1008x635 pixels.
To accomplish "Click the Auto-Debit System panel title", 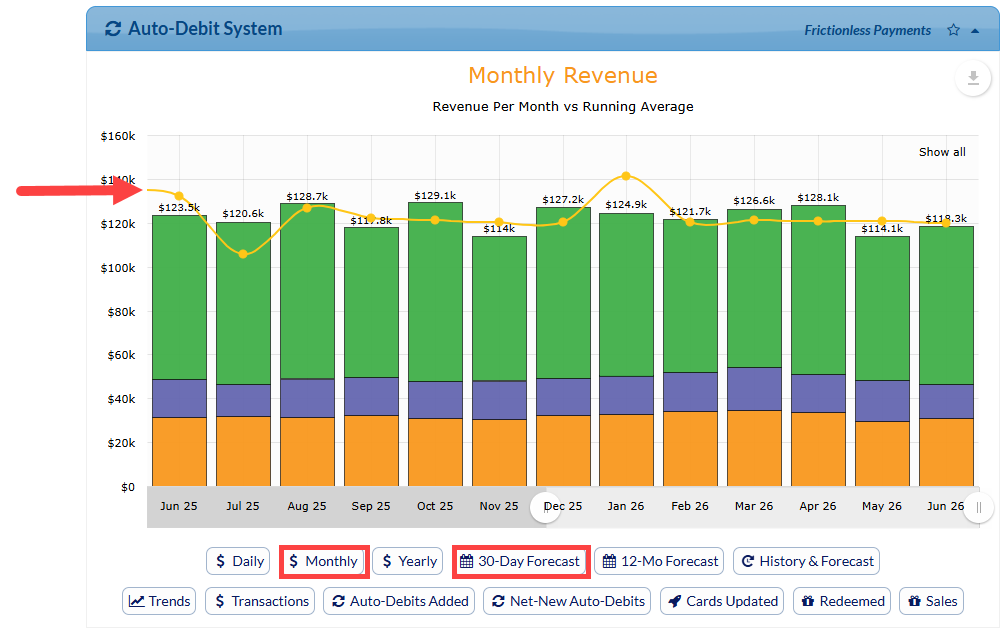I will coord(205,29).
